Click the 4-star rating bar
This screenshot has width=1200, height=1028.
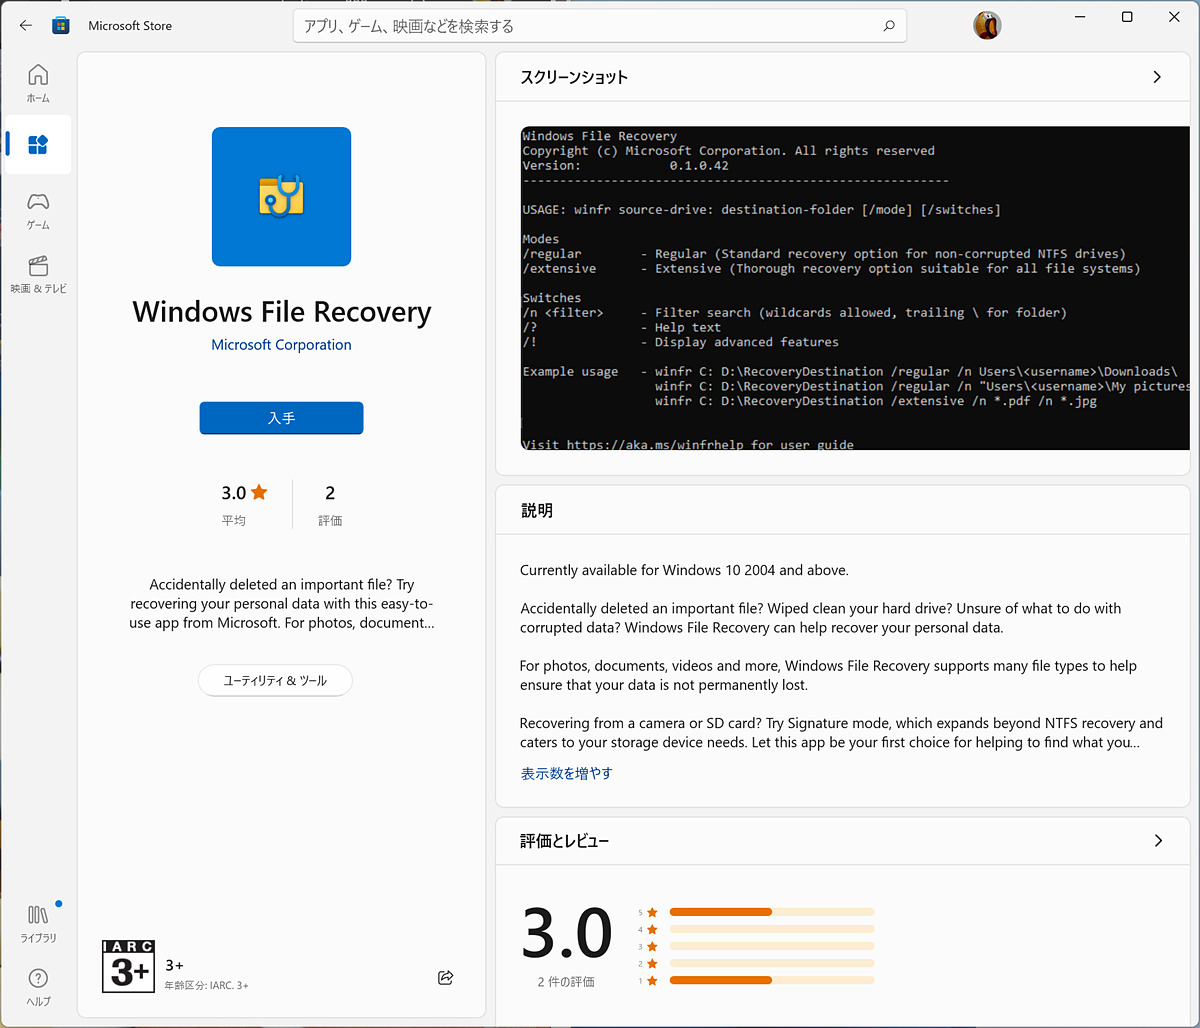coord(772,929)
